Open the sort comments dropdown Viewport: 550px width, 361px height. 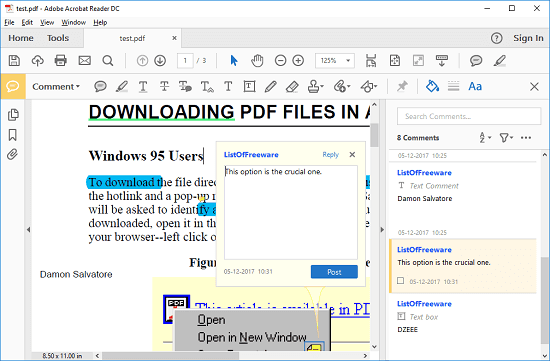[x=485, y=138]
